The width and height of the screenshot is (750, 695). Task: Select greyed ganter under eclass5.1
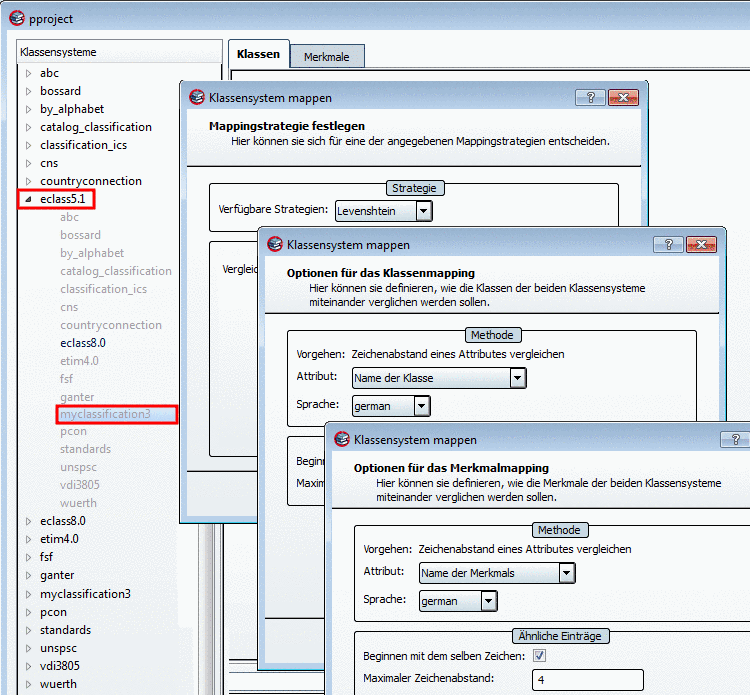(77, 397)
